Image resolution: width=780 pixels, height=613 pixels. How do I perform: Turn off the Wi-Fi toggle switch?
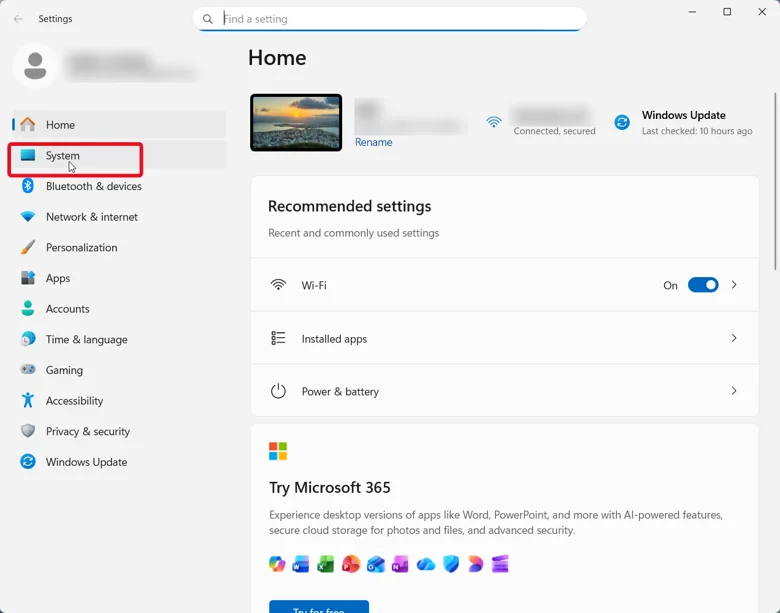point(703,285)
